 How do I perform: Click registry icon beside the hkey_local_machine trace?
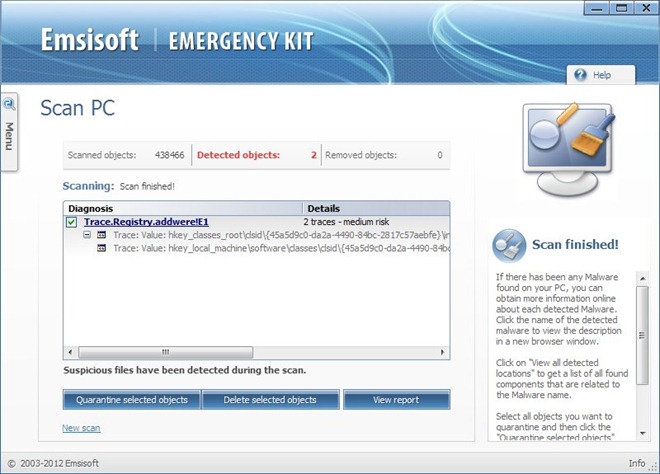pos(101,248)
